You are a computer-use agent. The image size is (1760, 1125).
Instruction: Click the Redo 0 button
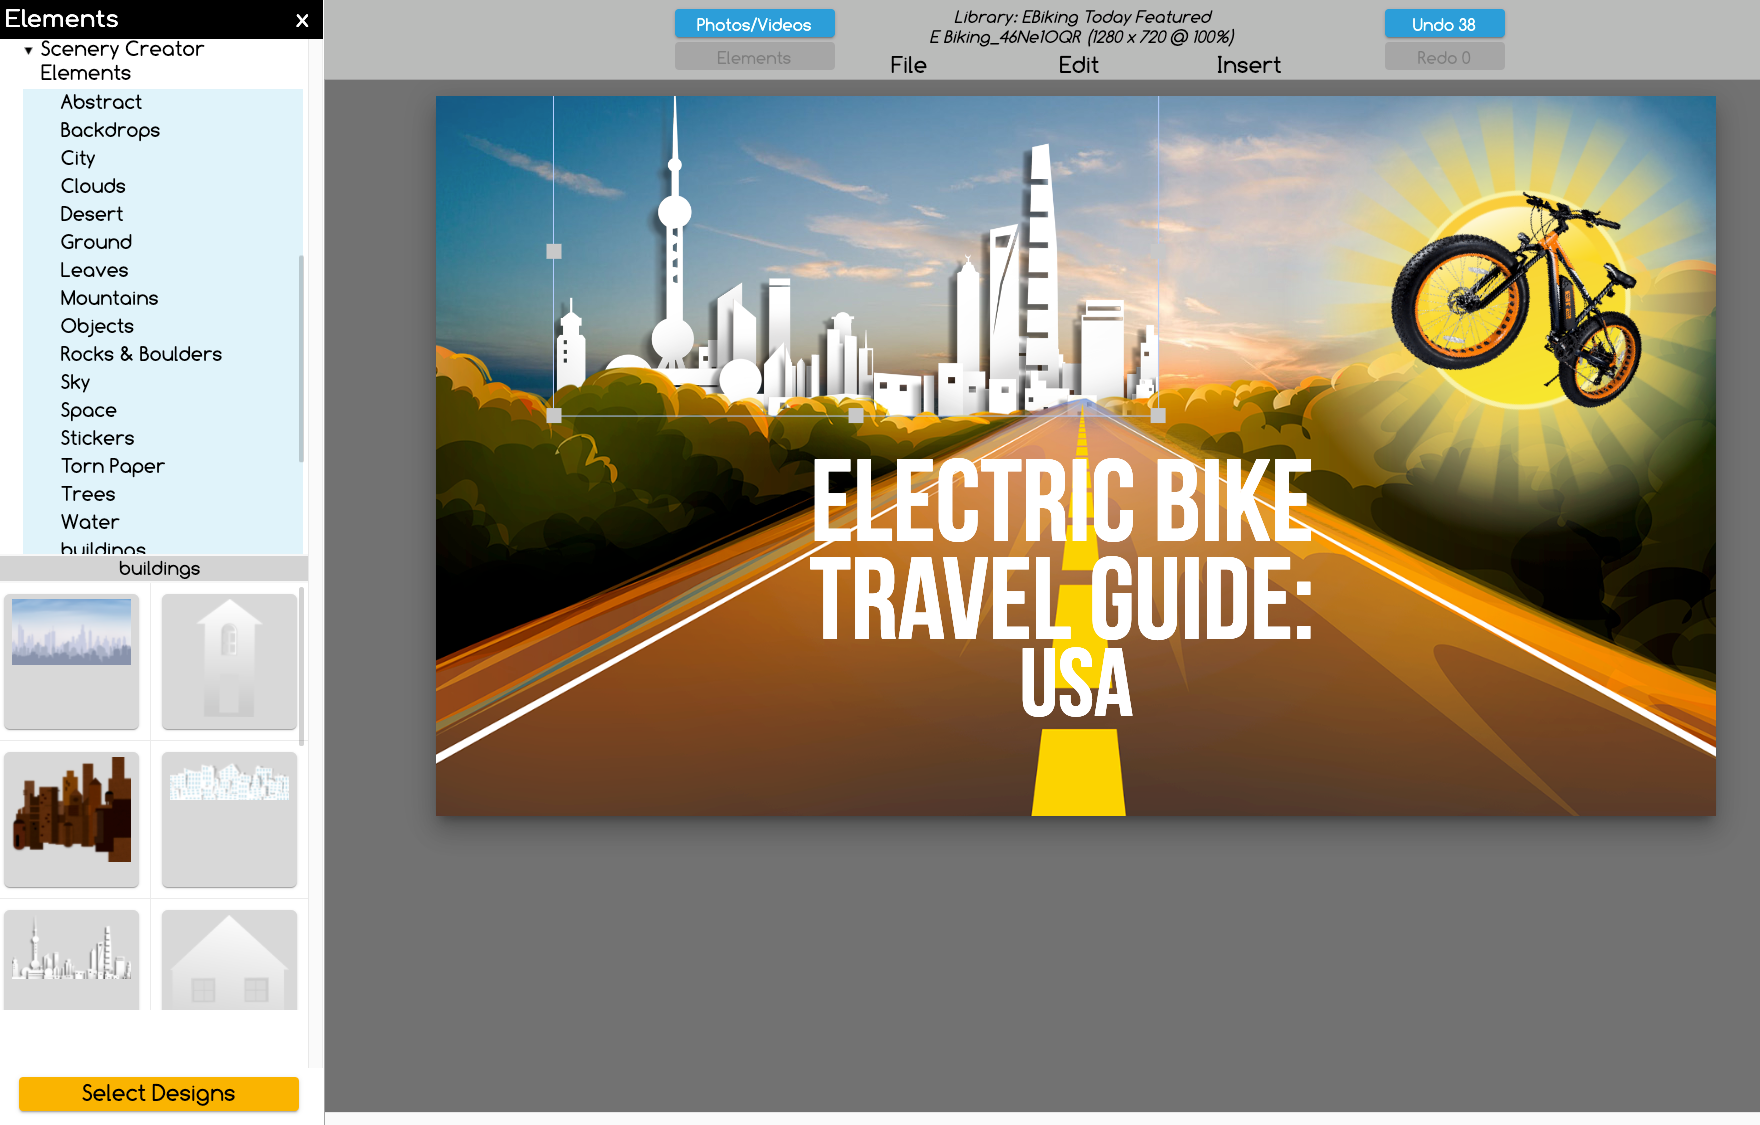[1444, 57]
